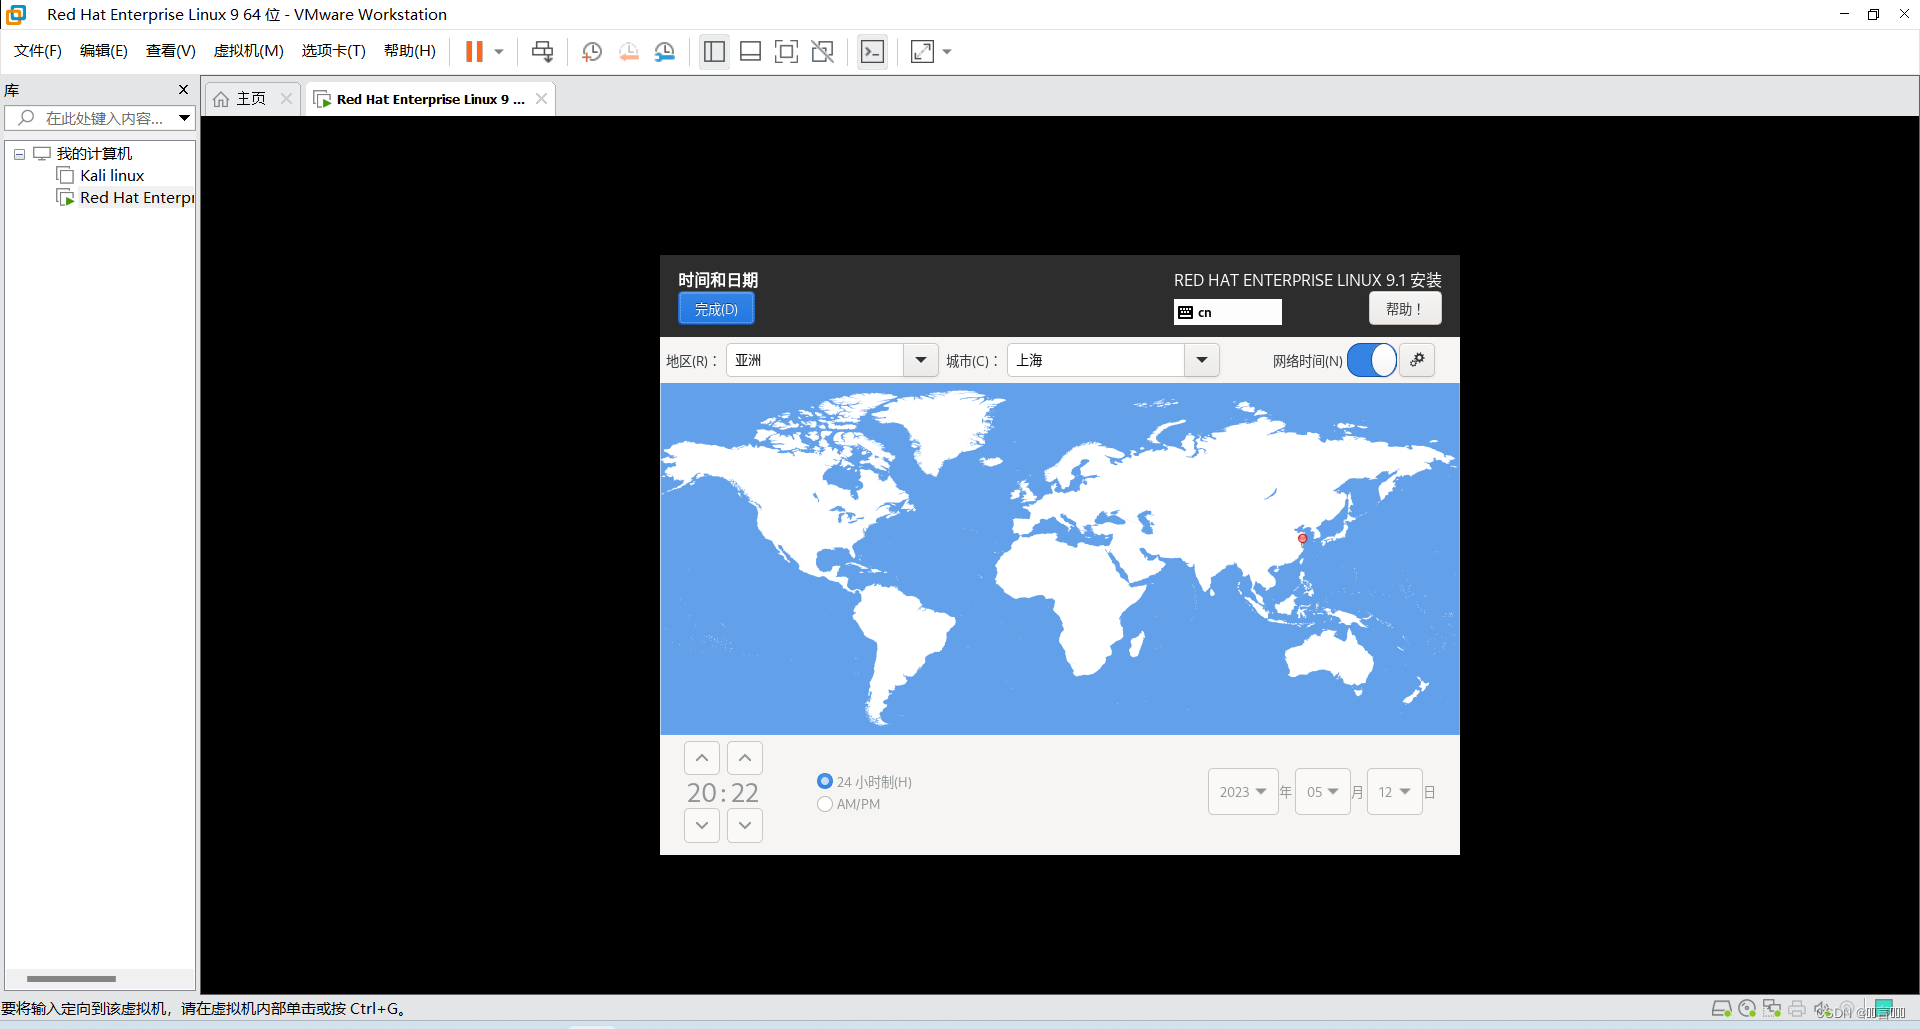
Task: Click the 完成(D) done button
Action: [x=716, y=309]
